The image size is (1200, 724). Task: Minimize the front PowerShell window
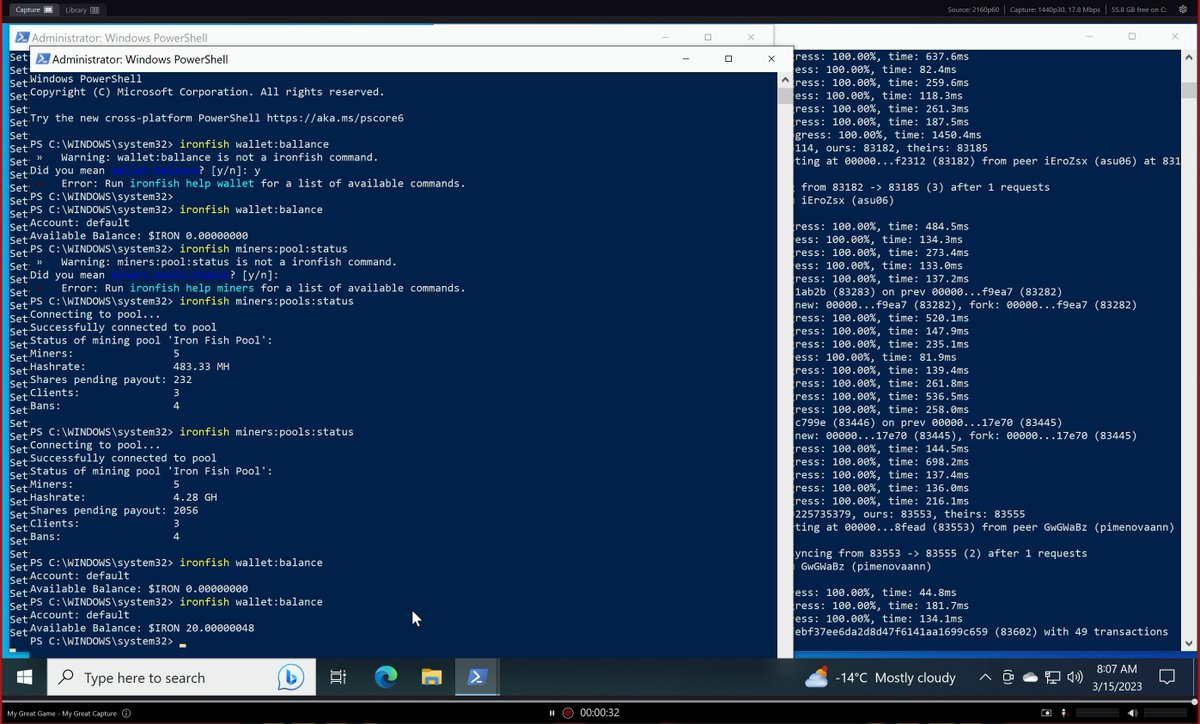(x=685, y=59)
